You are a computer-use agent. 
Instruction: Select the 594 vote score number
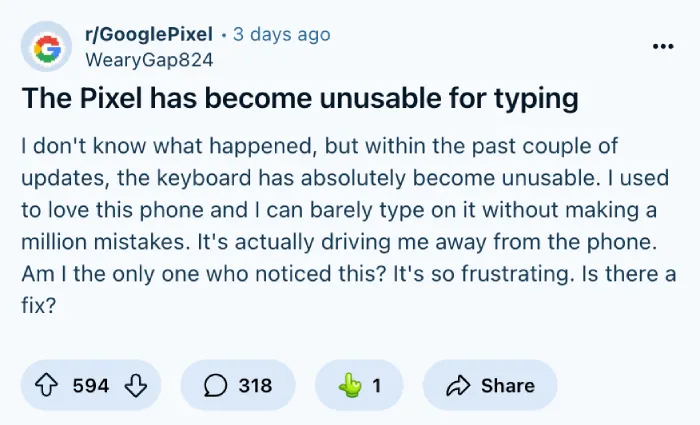pos(91,385)
